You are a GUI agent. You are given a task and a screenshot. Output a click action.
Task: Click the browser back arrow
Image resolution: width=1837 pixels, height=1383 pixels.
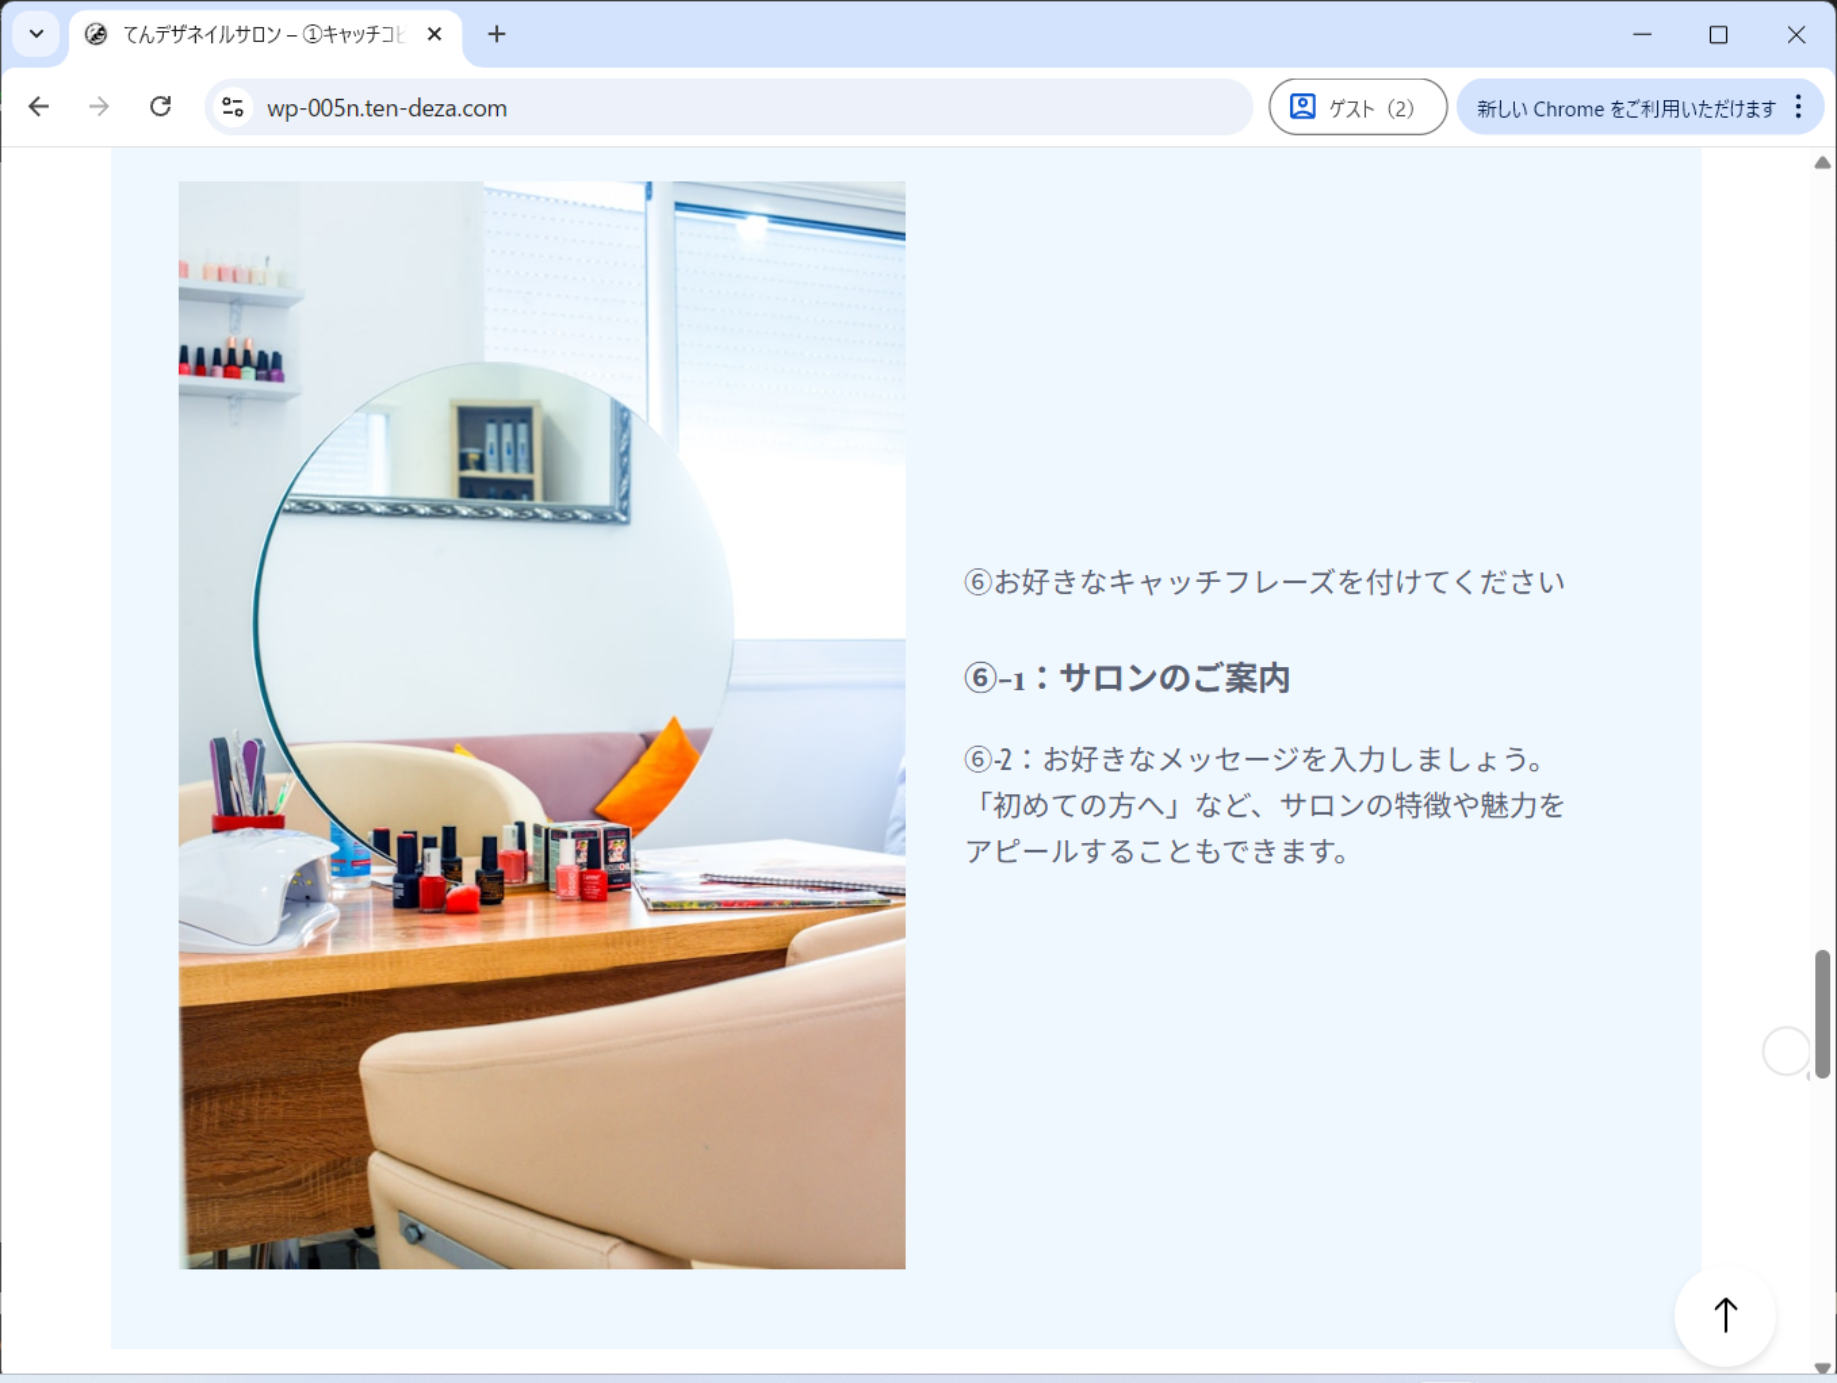coord(39,107)
